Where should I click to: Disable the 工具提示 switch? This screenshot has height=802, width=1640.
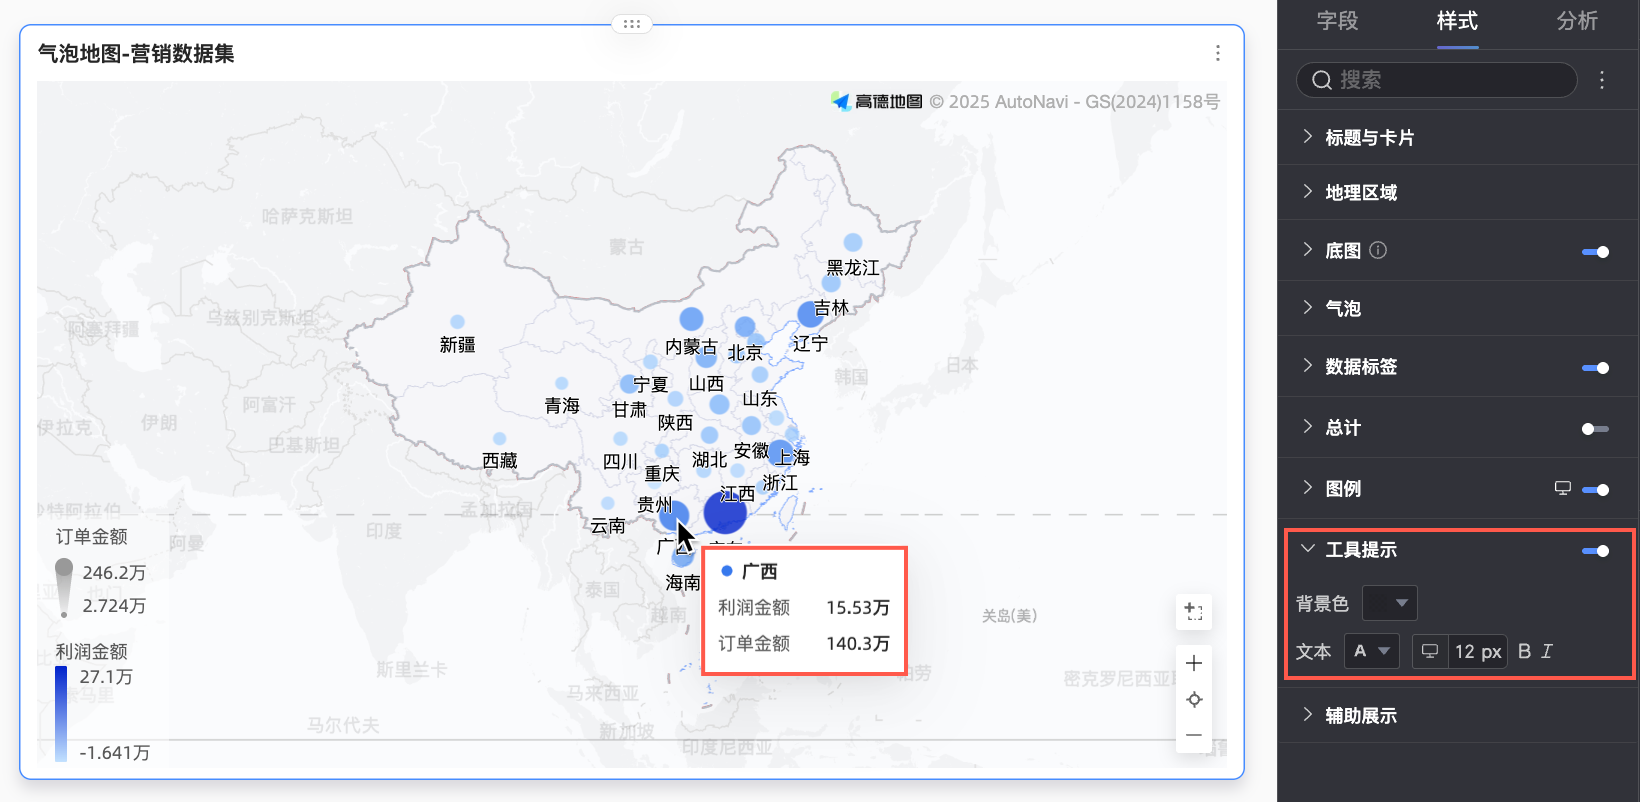coord(1595,551)
